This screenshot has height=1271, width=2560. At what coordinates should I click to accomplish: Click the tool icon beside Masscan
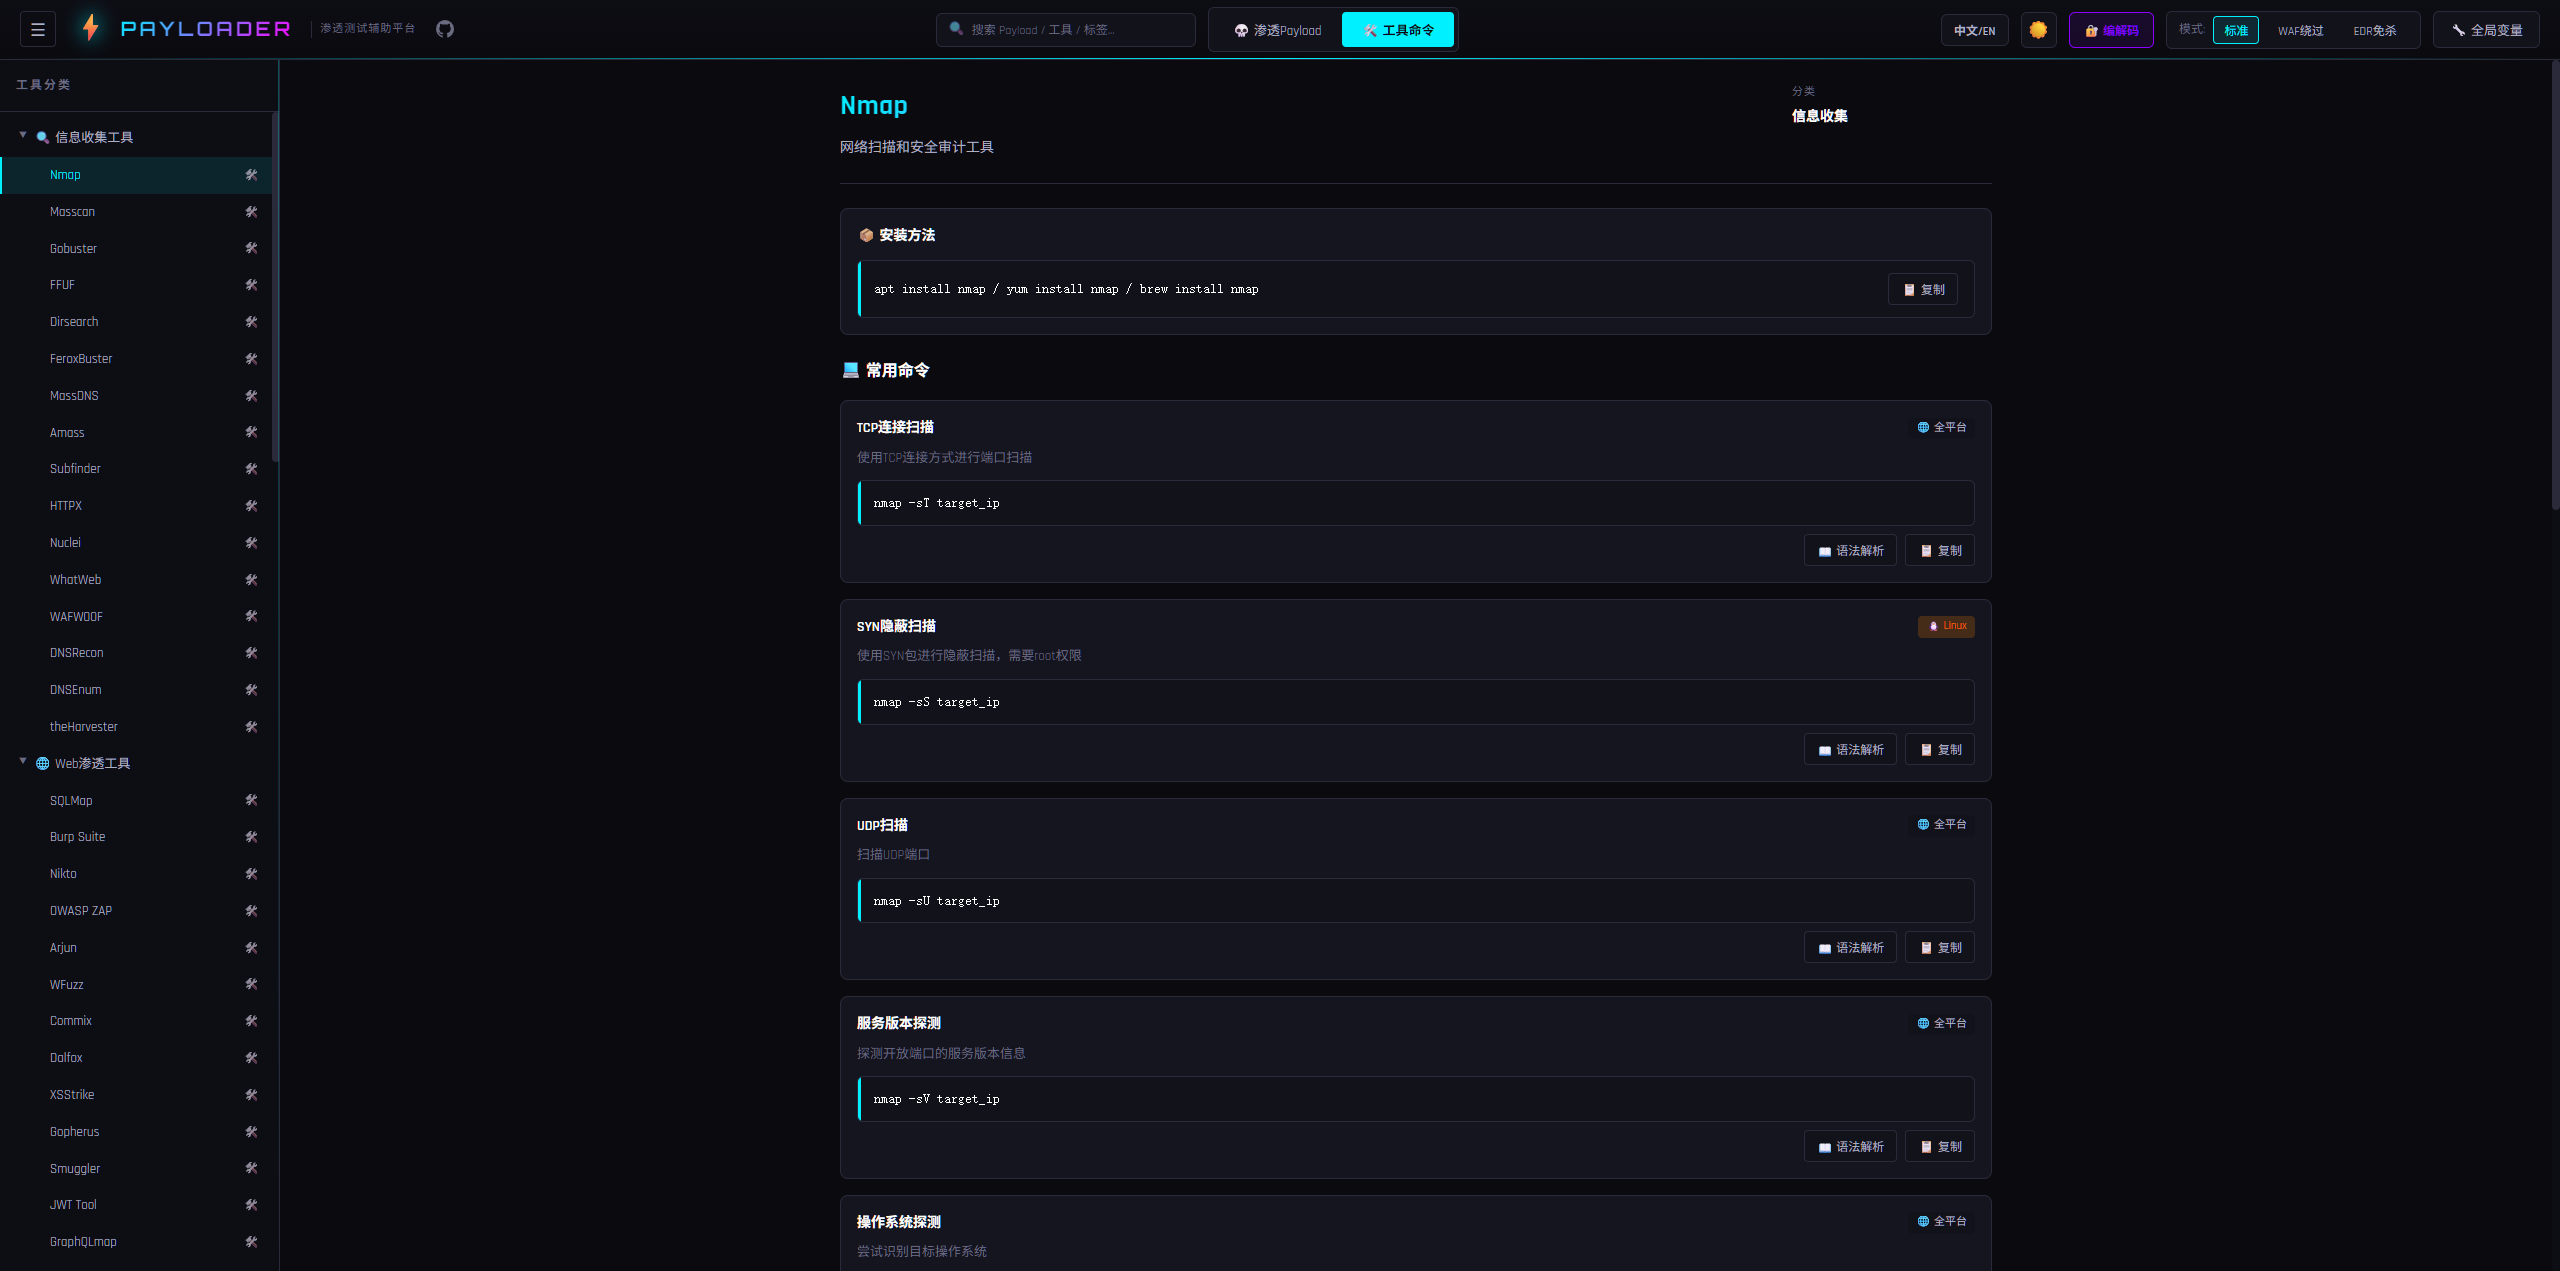pos(251,212)
